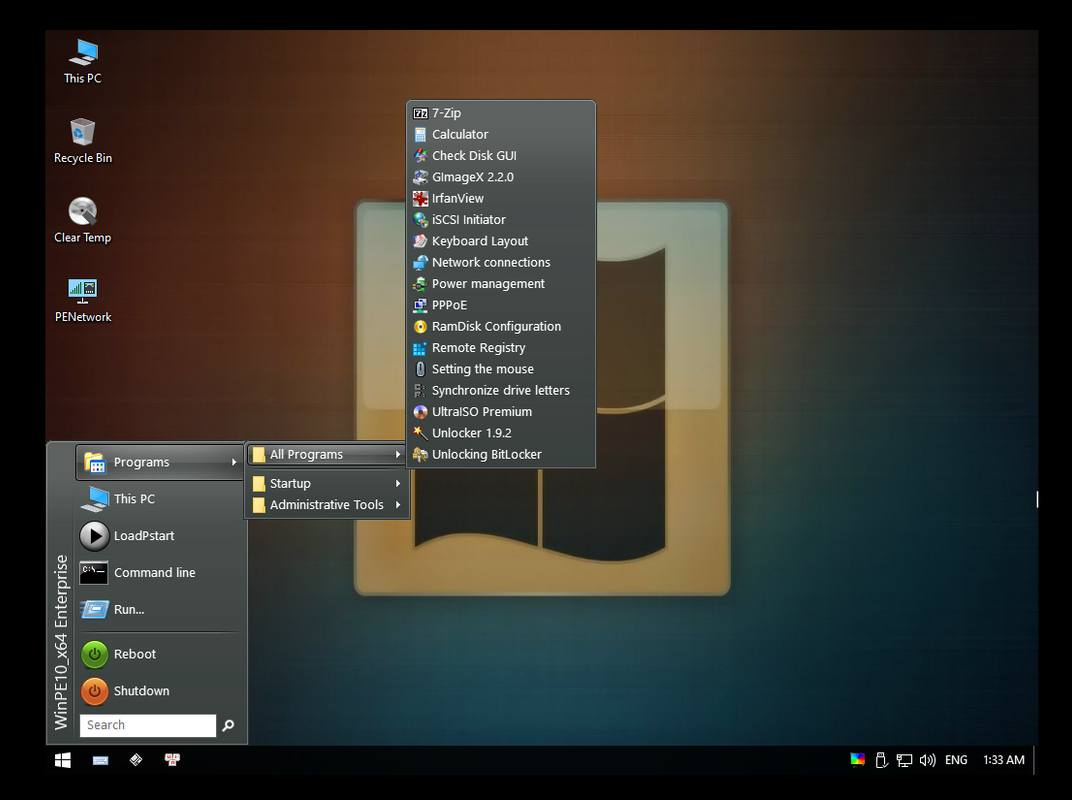This screenshot has width=1072, height=800.
Task: Click Shutdown in Start menu
Action: coord(159,691)
